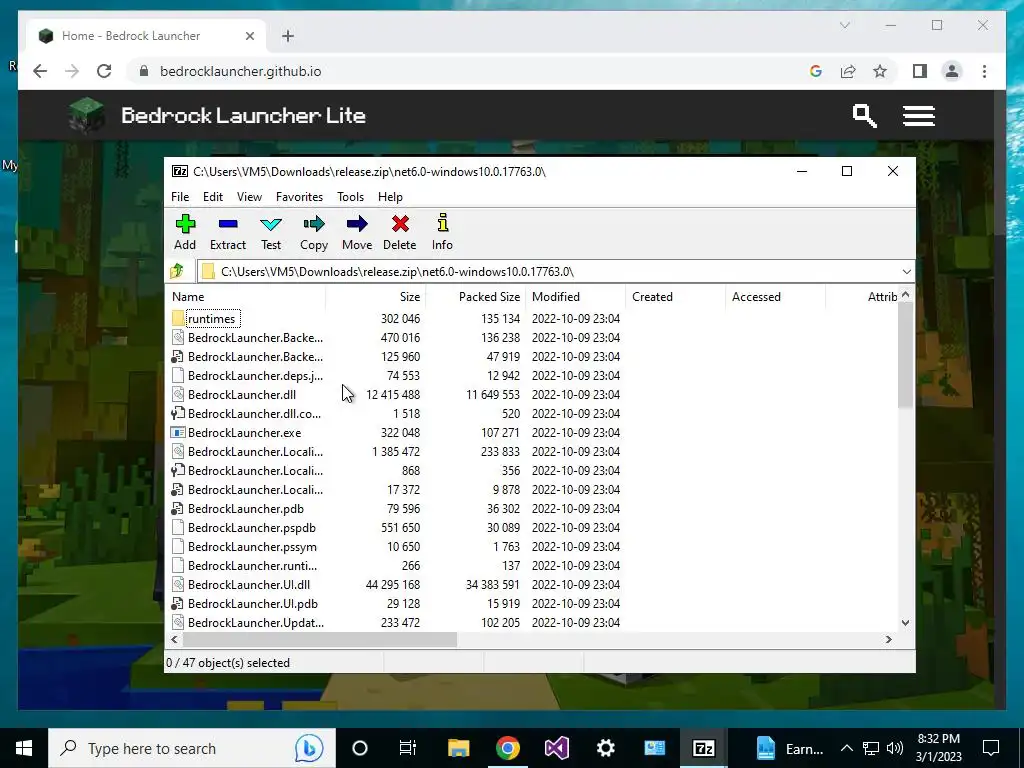Image resolution: width=1024 pixels, height=768 pixels.
Task: Open the search magnifier on Bedrock Launcher site
Action: [864, 116]
